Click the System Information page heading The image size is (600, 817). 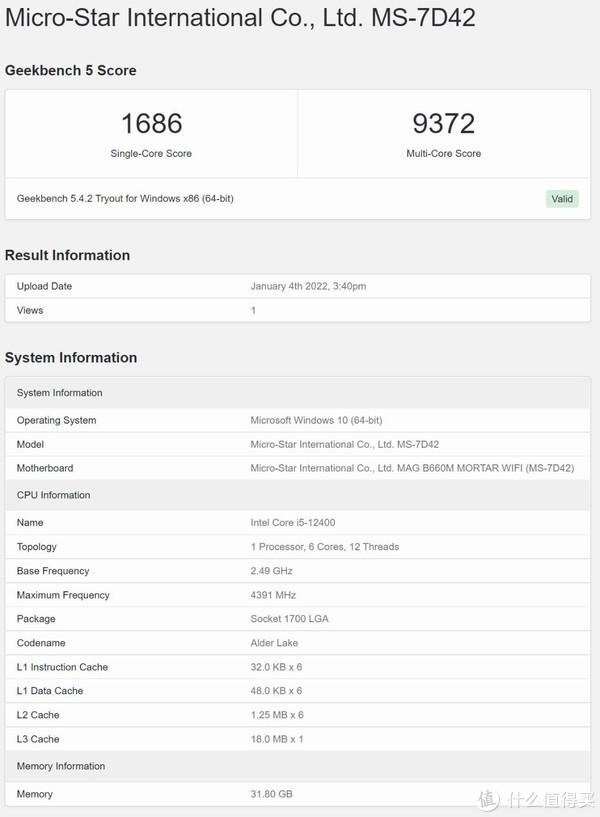[x=71, y=357]
